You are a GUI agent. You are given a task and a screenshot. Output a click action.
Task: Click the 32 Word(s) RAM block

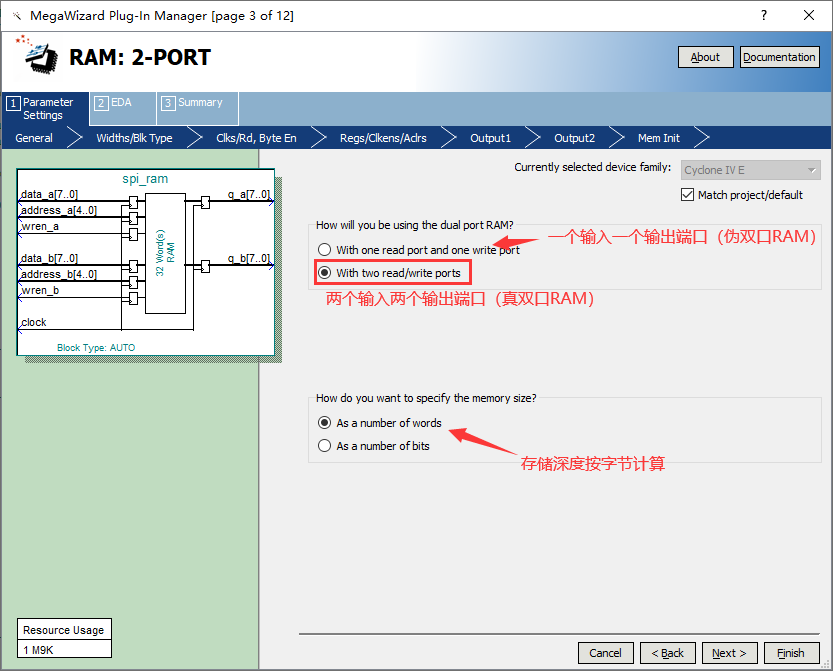165,253
